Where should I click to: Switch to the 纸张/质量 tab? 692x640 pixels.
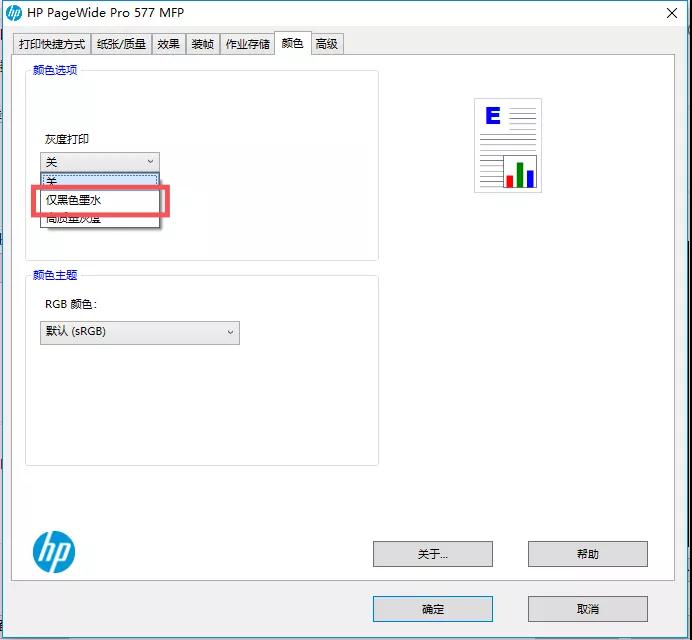pos(121,44)
